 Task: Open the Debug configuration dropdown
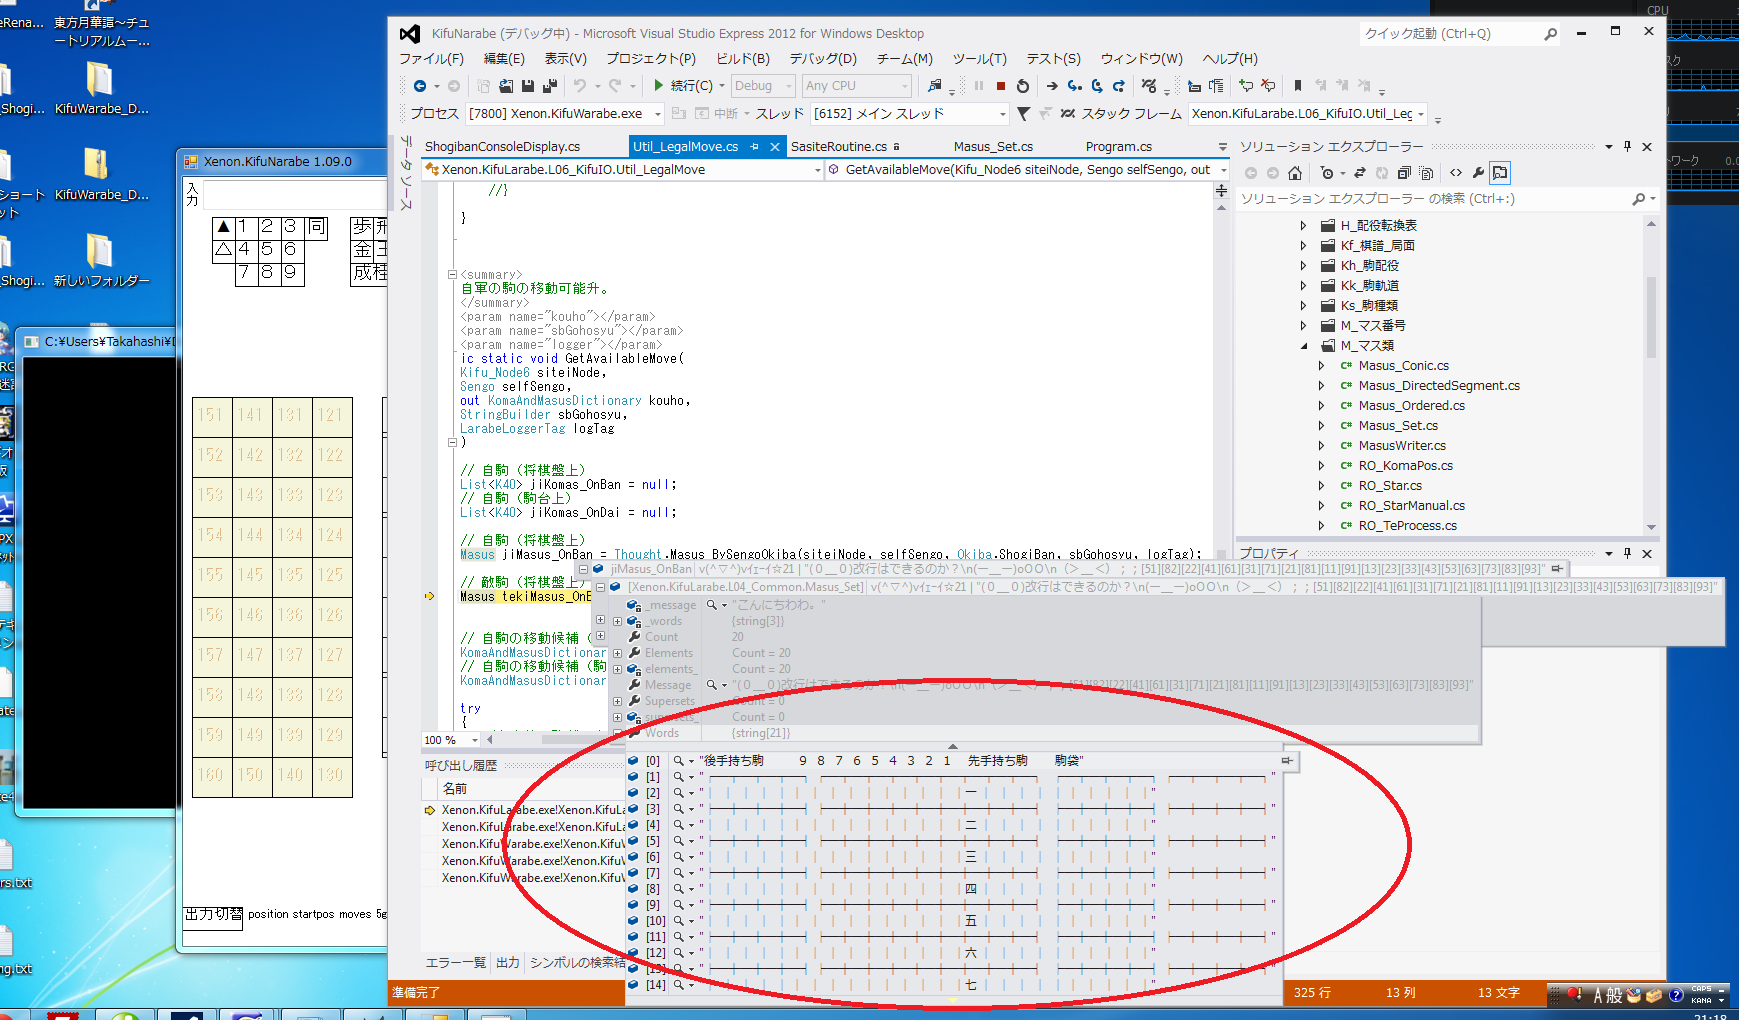tap(762, 86)
